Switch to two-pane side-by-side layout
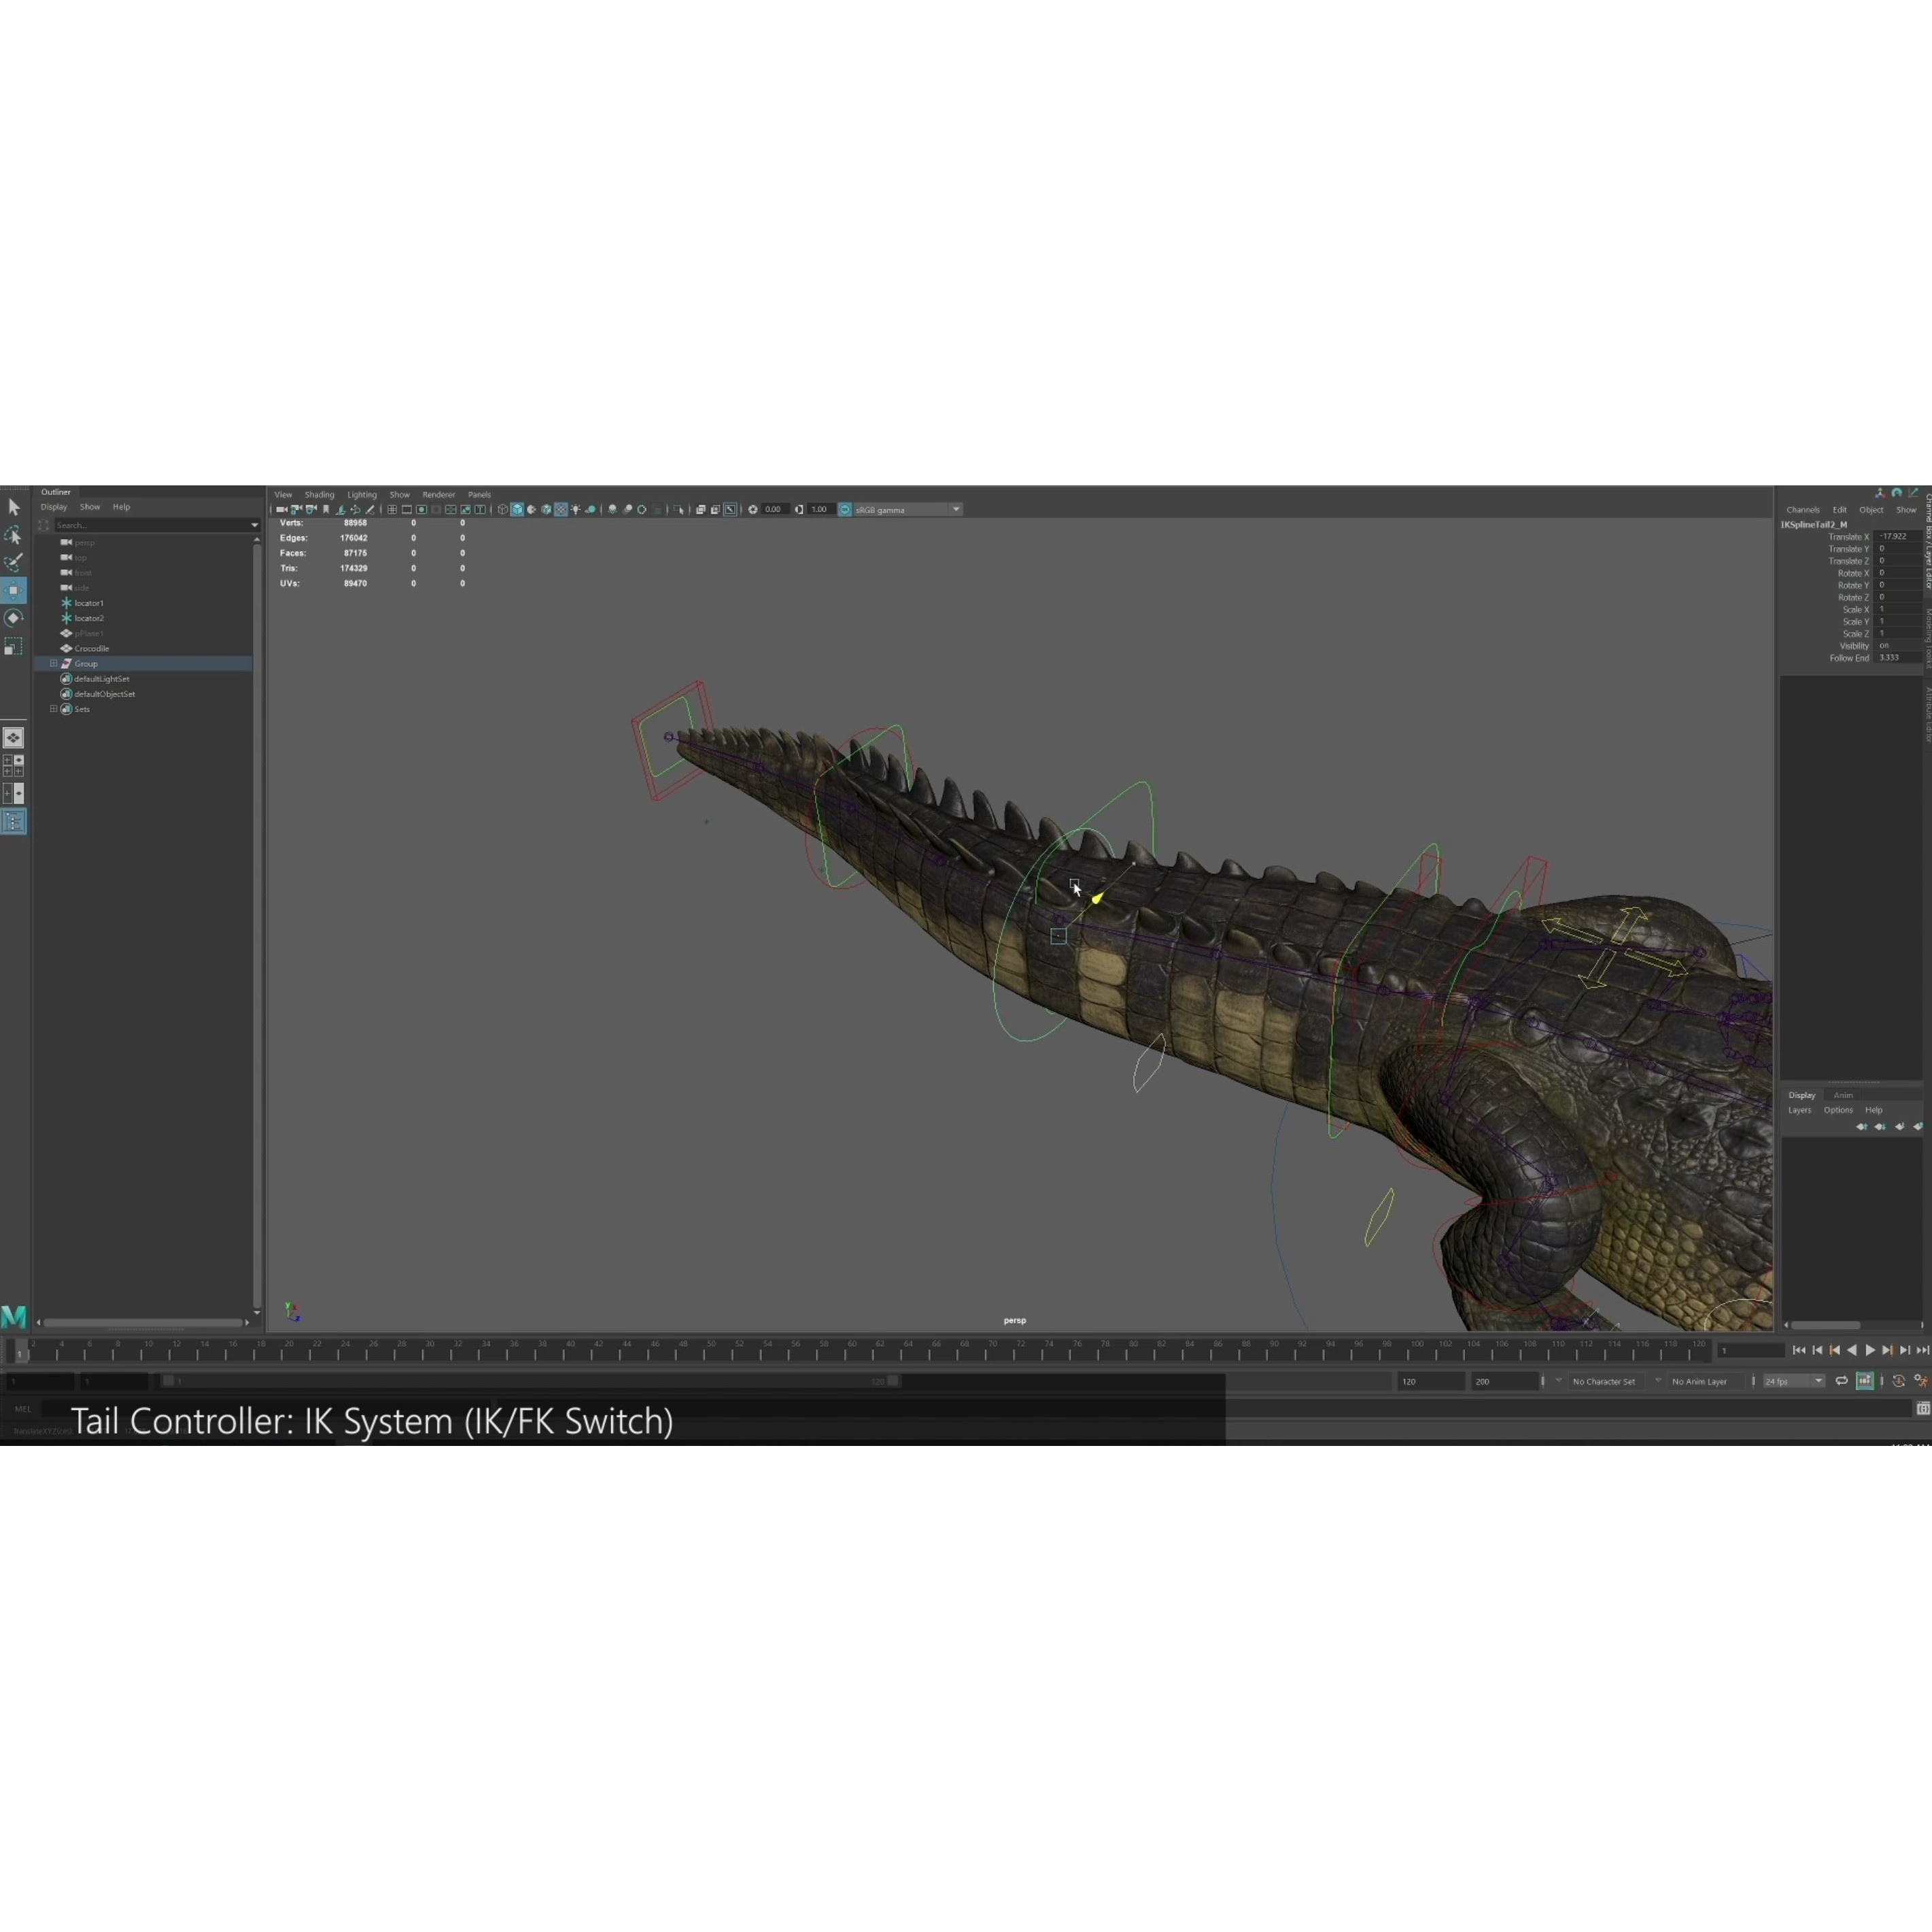This screenshot has height=1932, width=1932. click(x=13, y=794)
